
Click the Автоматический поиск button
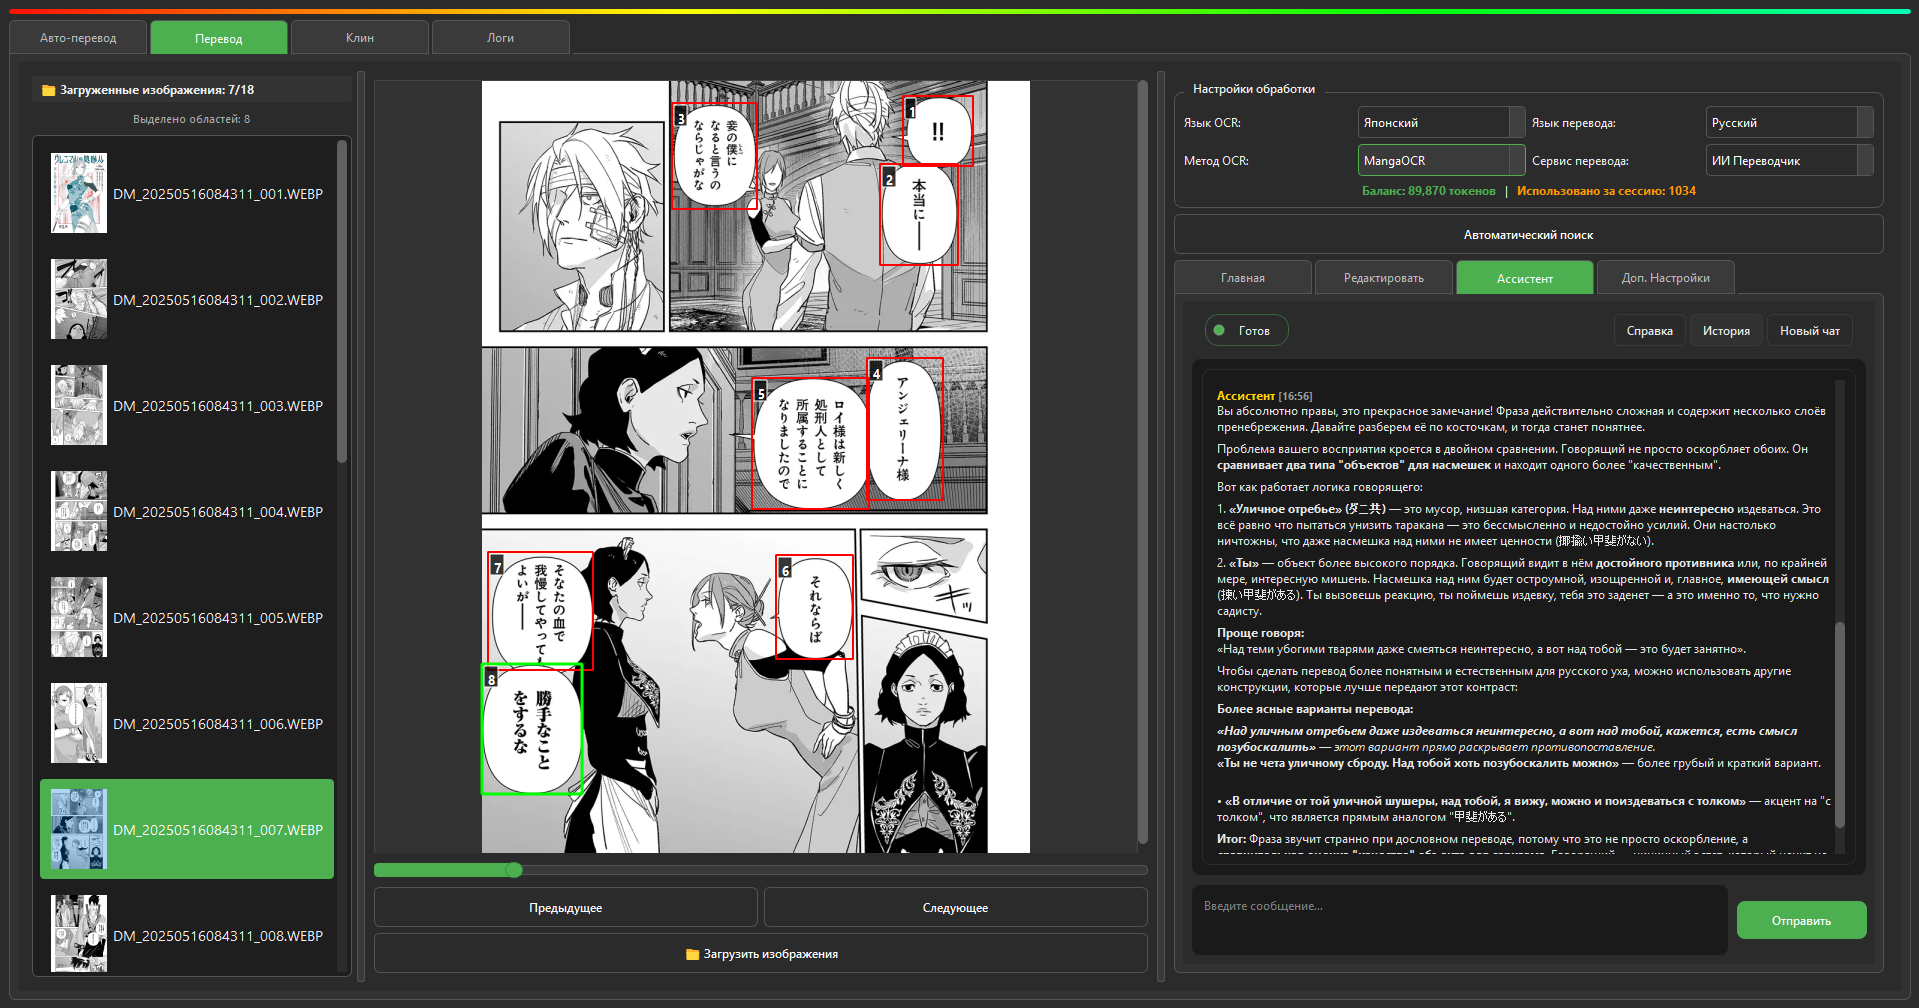[1528, 235]
